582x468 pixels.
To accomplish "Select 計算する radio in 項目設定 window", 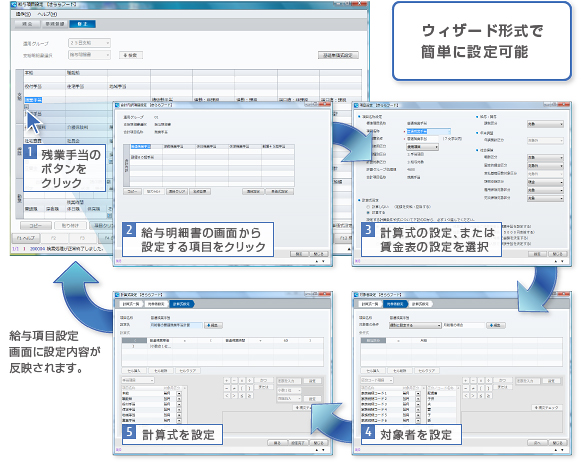I will [368, 213].
